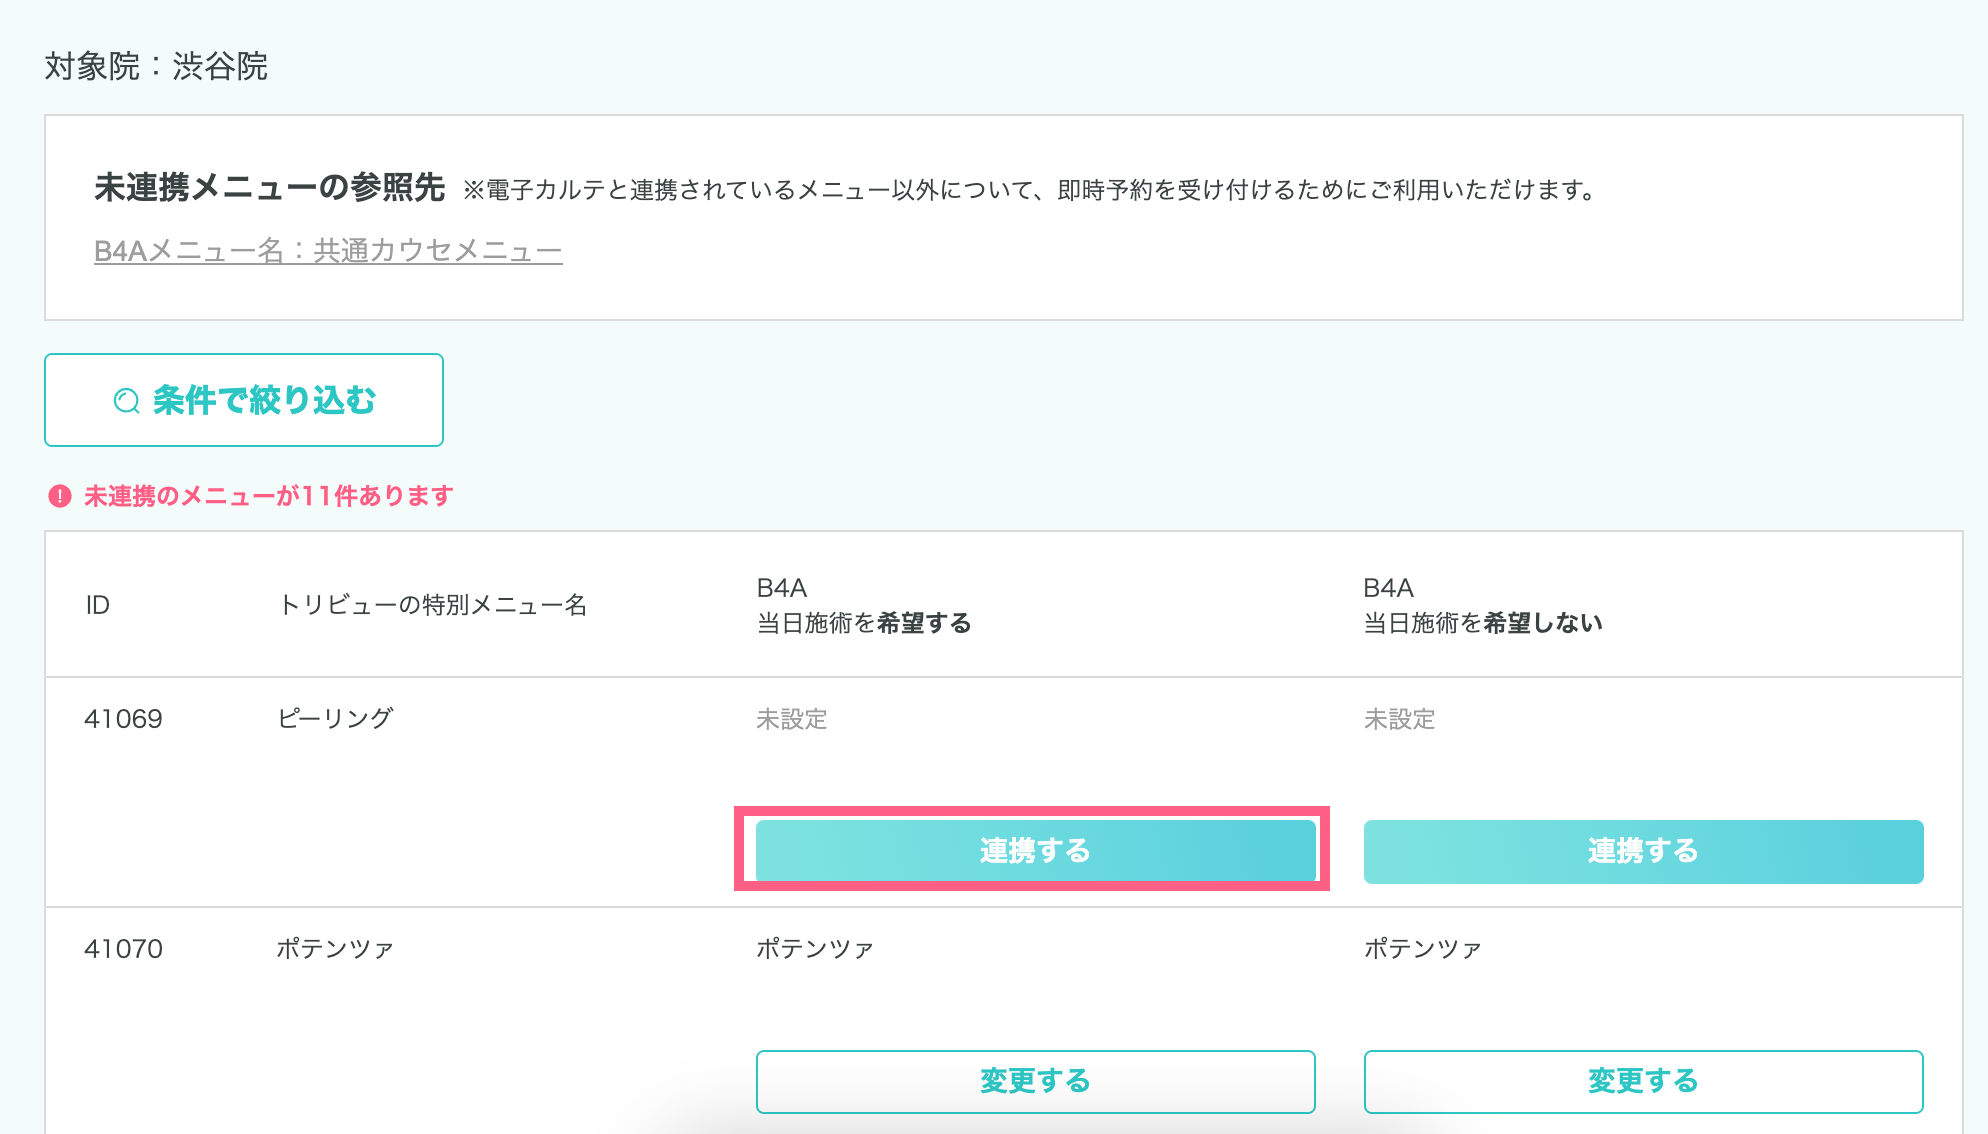The width and height of the screenshot is (1988, 1134).
Task: Click 未設定 under 当日施術を希望する column
Action: click(792, 719)
